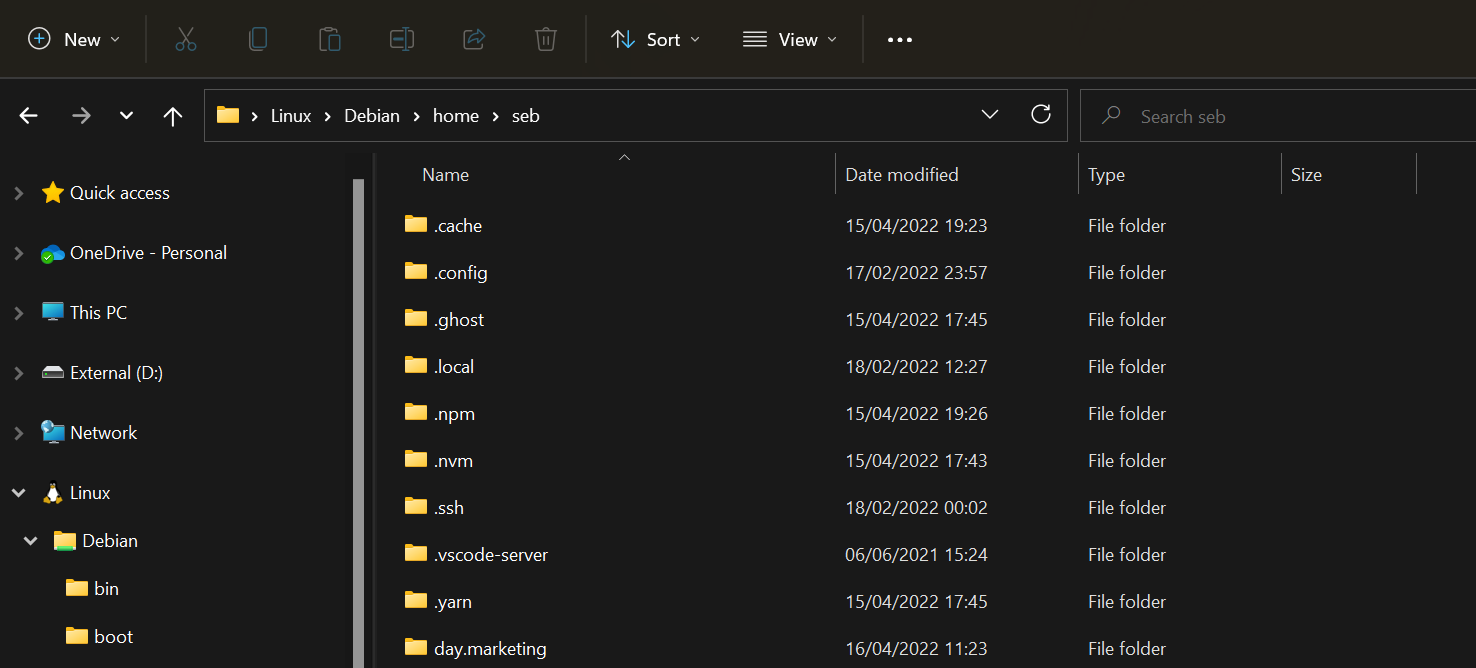Screen dimensions: 1476x668
Task: Sort files by Date modified column
Action: [x=901, y=174]
